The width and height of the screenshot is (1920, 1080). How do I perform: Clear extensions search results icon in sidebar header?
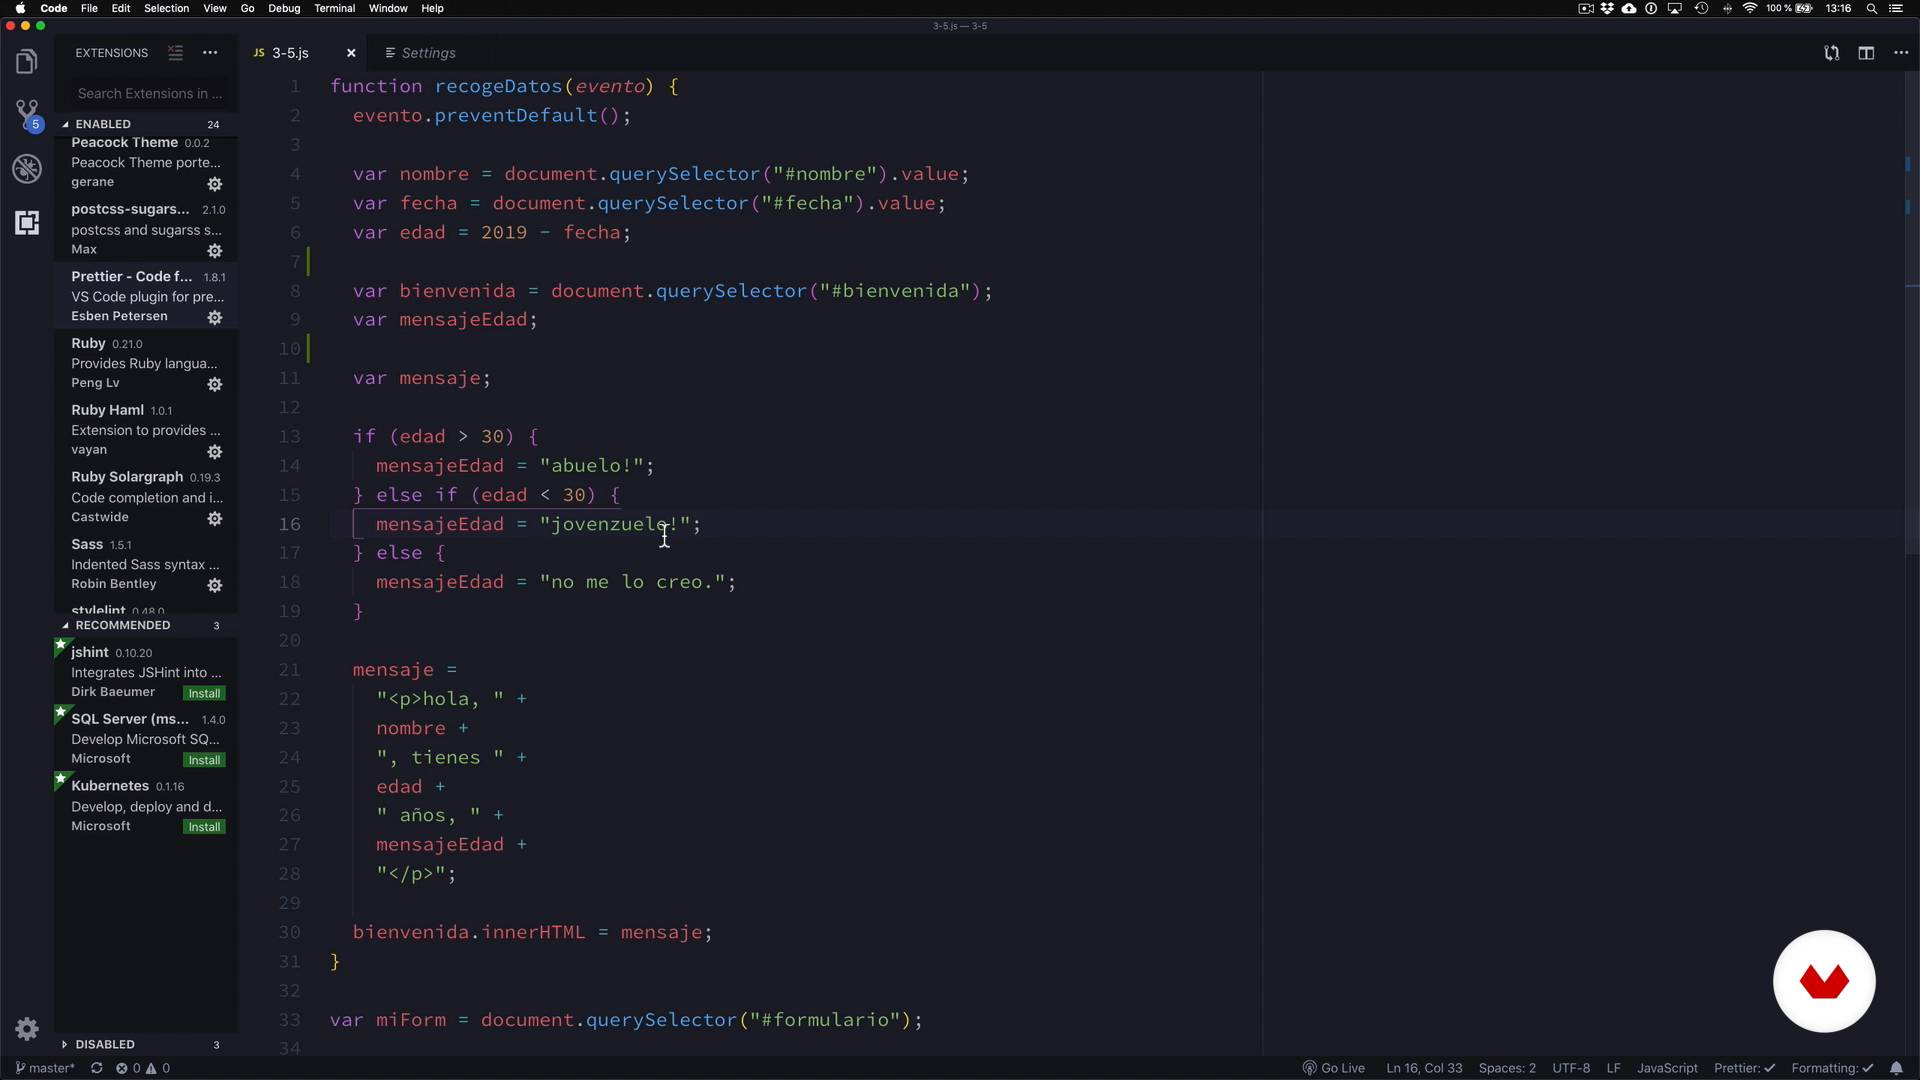[x=175, y=53]
